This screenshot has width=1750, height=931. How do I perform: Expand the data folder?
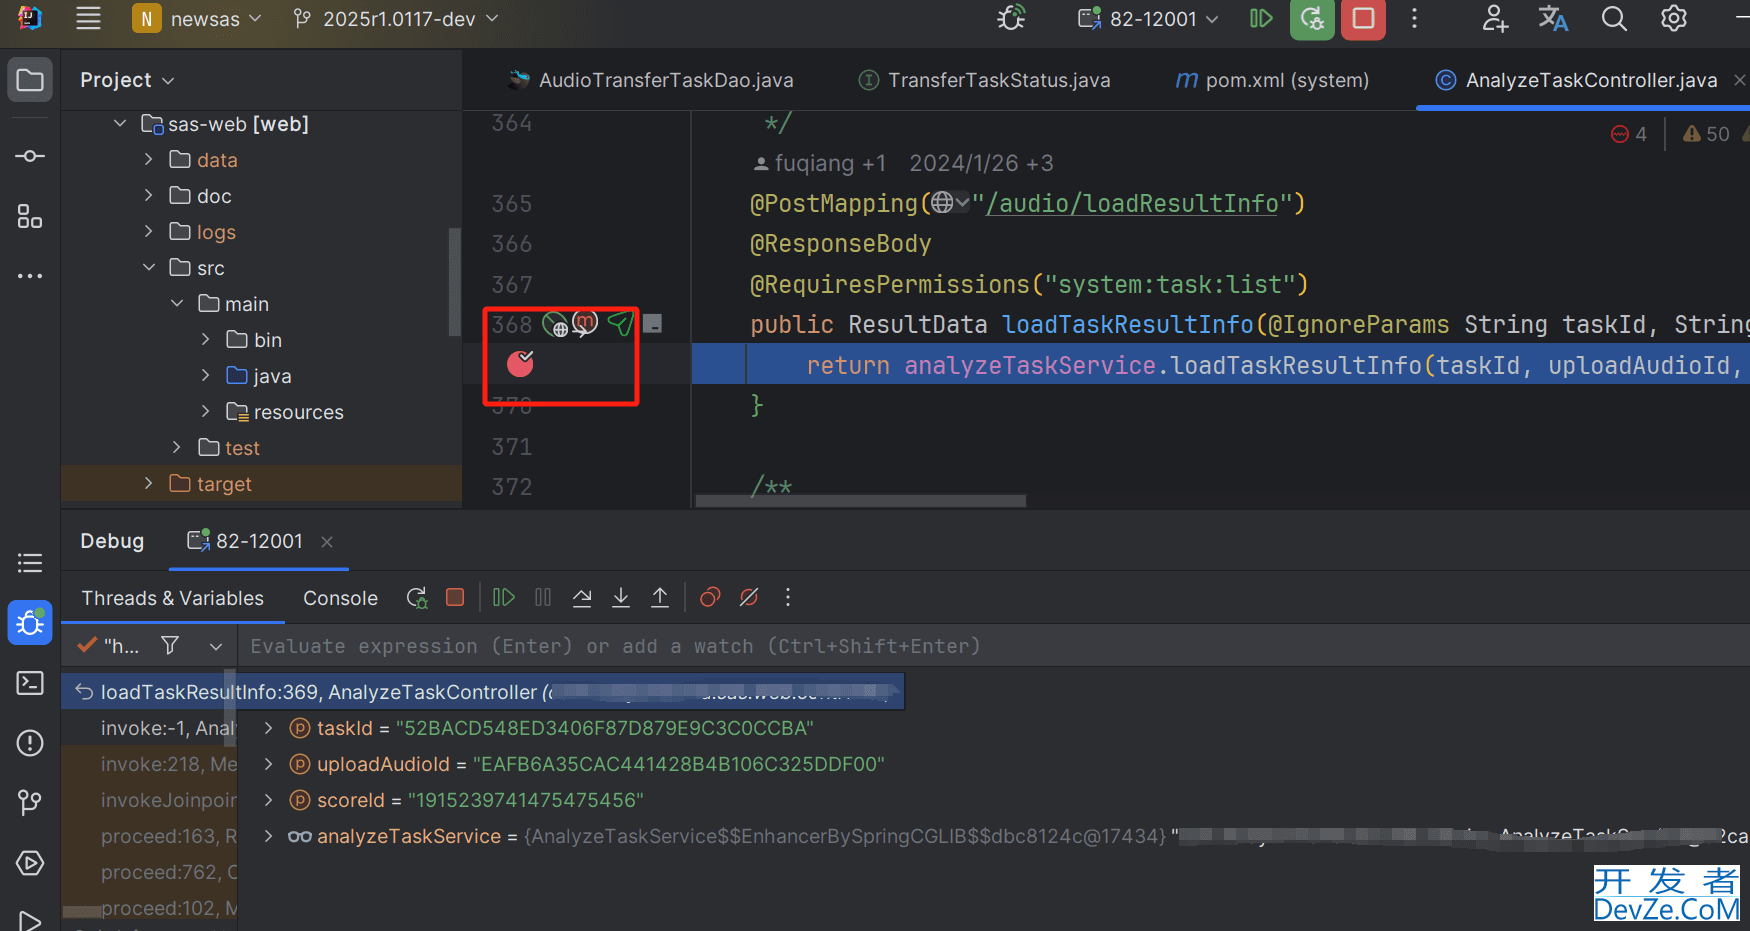[148, 160]
